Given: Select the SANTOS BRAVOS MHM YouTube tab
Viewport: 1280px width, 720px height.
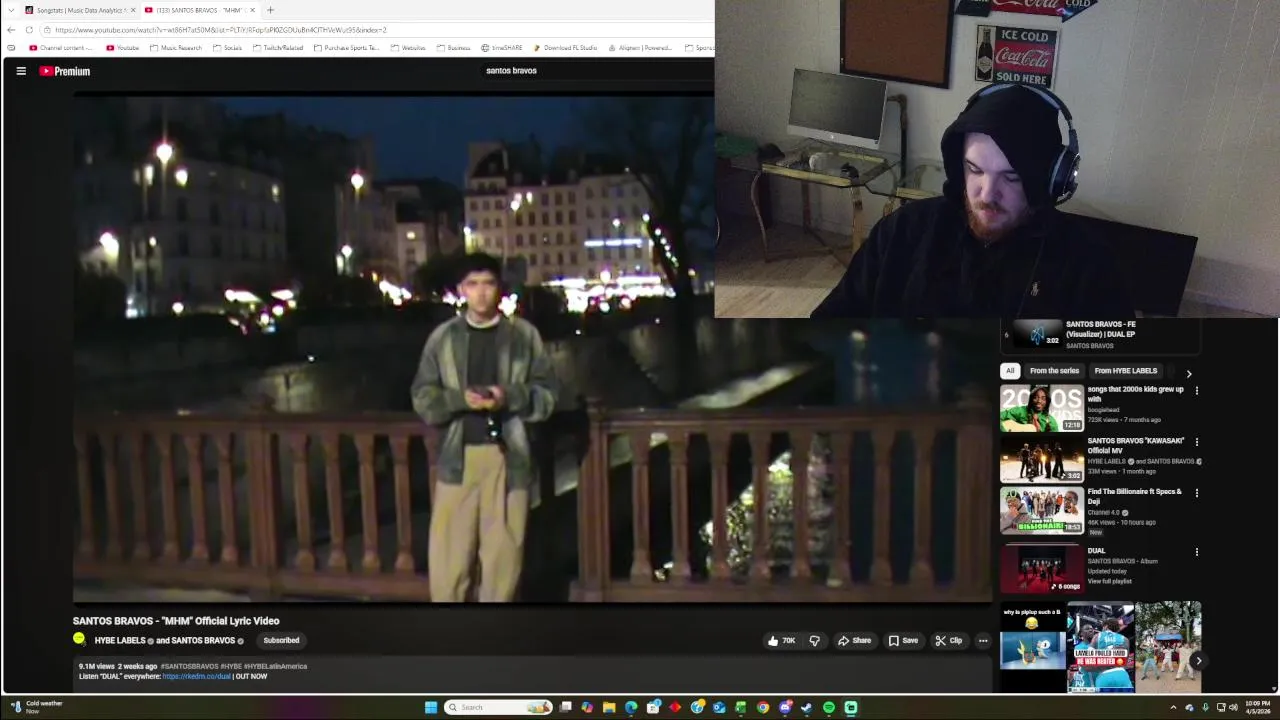Looking at the screenshot, I should point(199,10).
